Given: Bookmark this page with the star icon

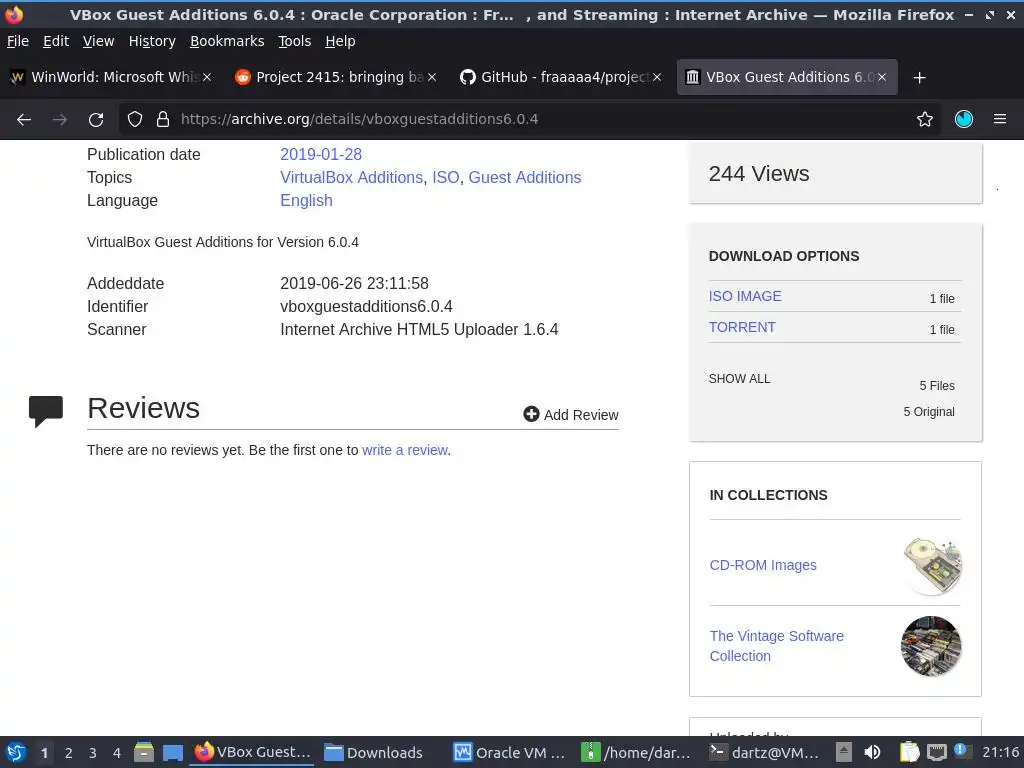Looking at the screenshot, I should click(925, 120).
